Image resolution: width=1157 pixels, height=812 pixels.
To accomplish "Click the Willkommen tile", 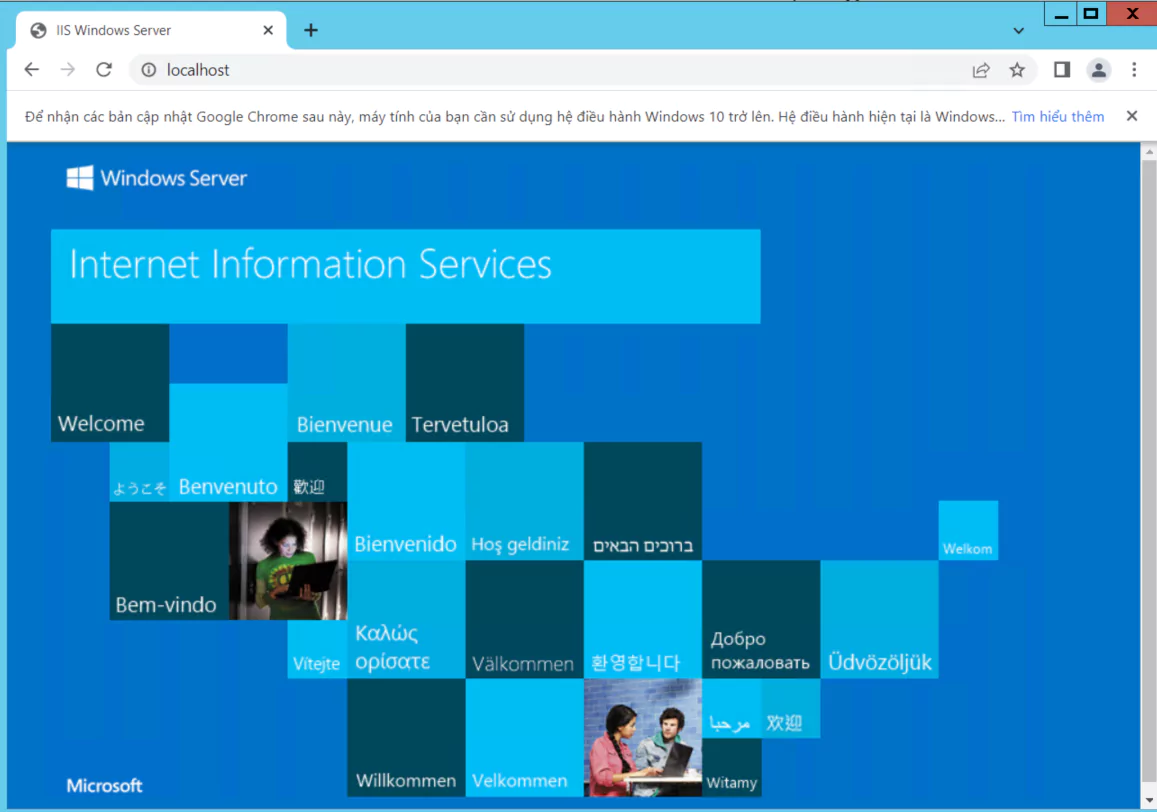I will coord(407,737).
